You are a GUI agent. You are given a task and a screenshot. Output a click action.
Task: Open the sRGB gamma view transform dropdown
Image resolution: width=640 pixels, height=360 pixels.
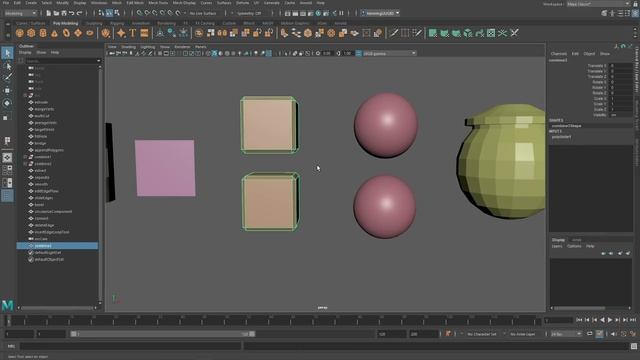[389, 53]
